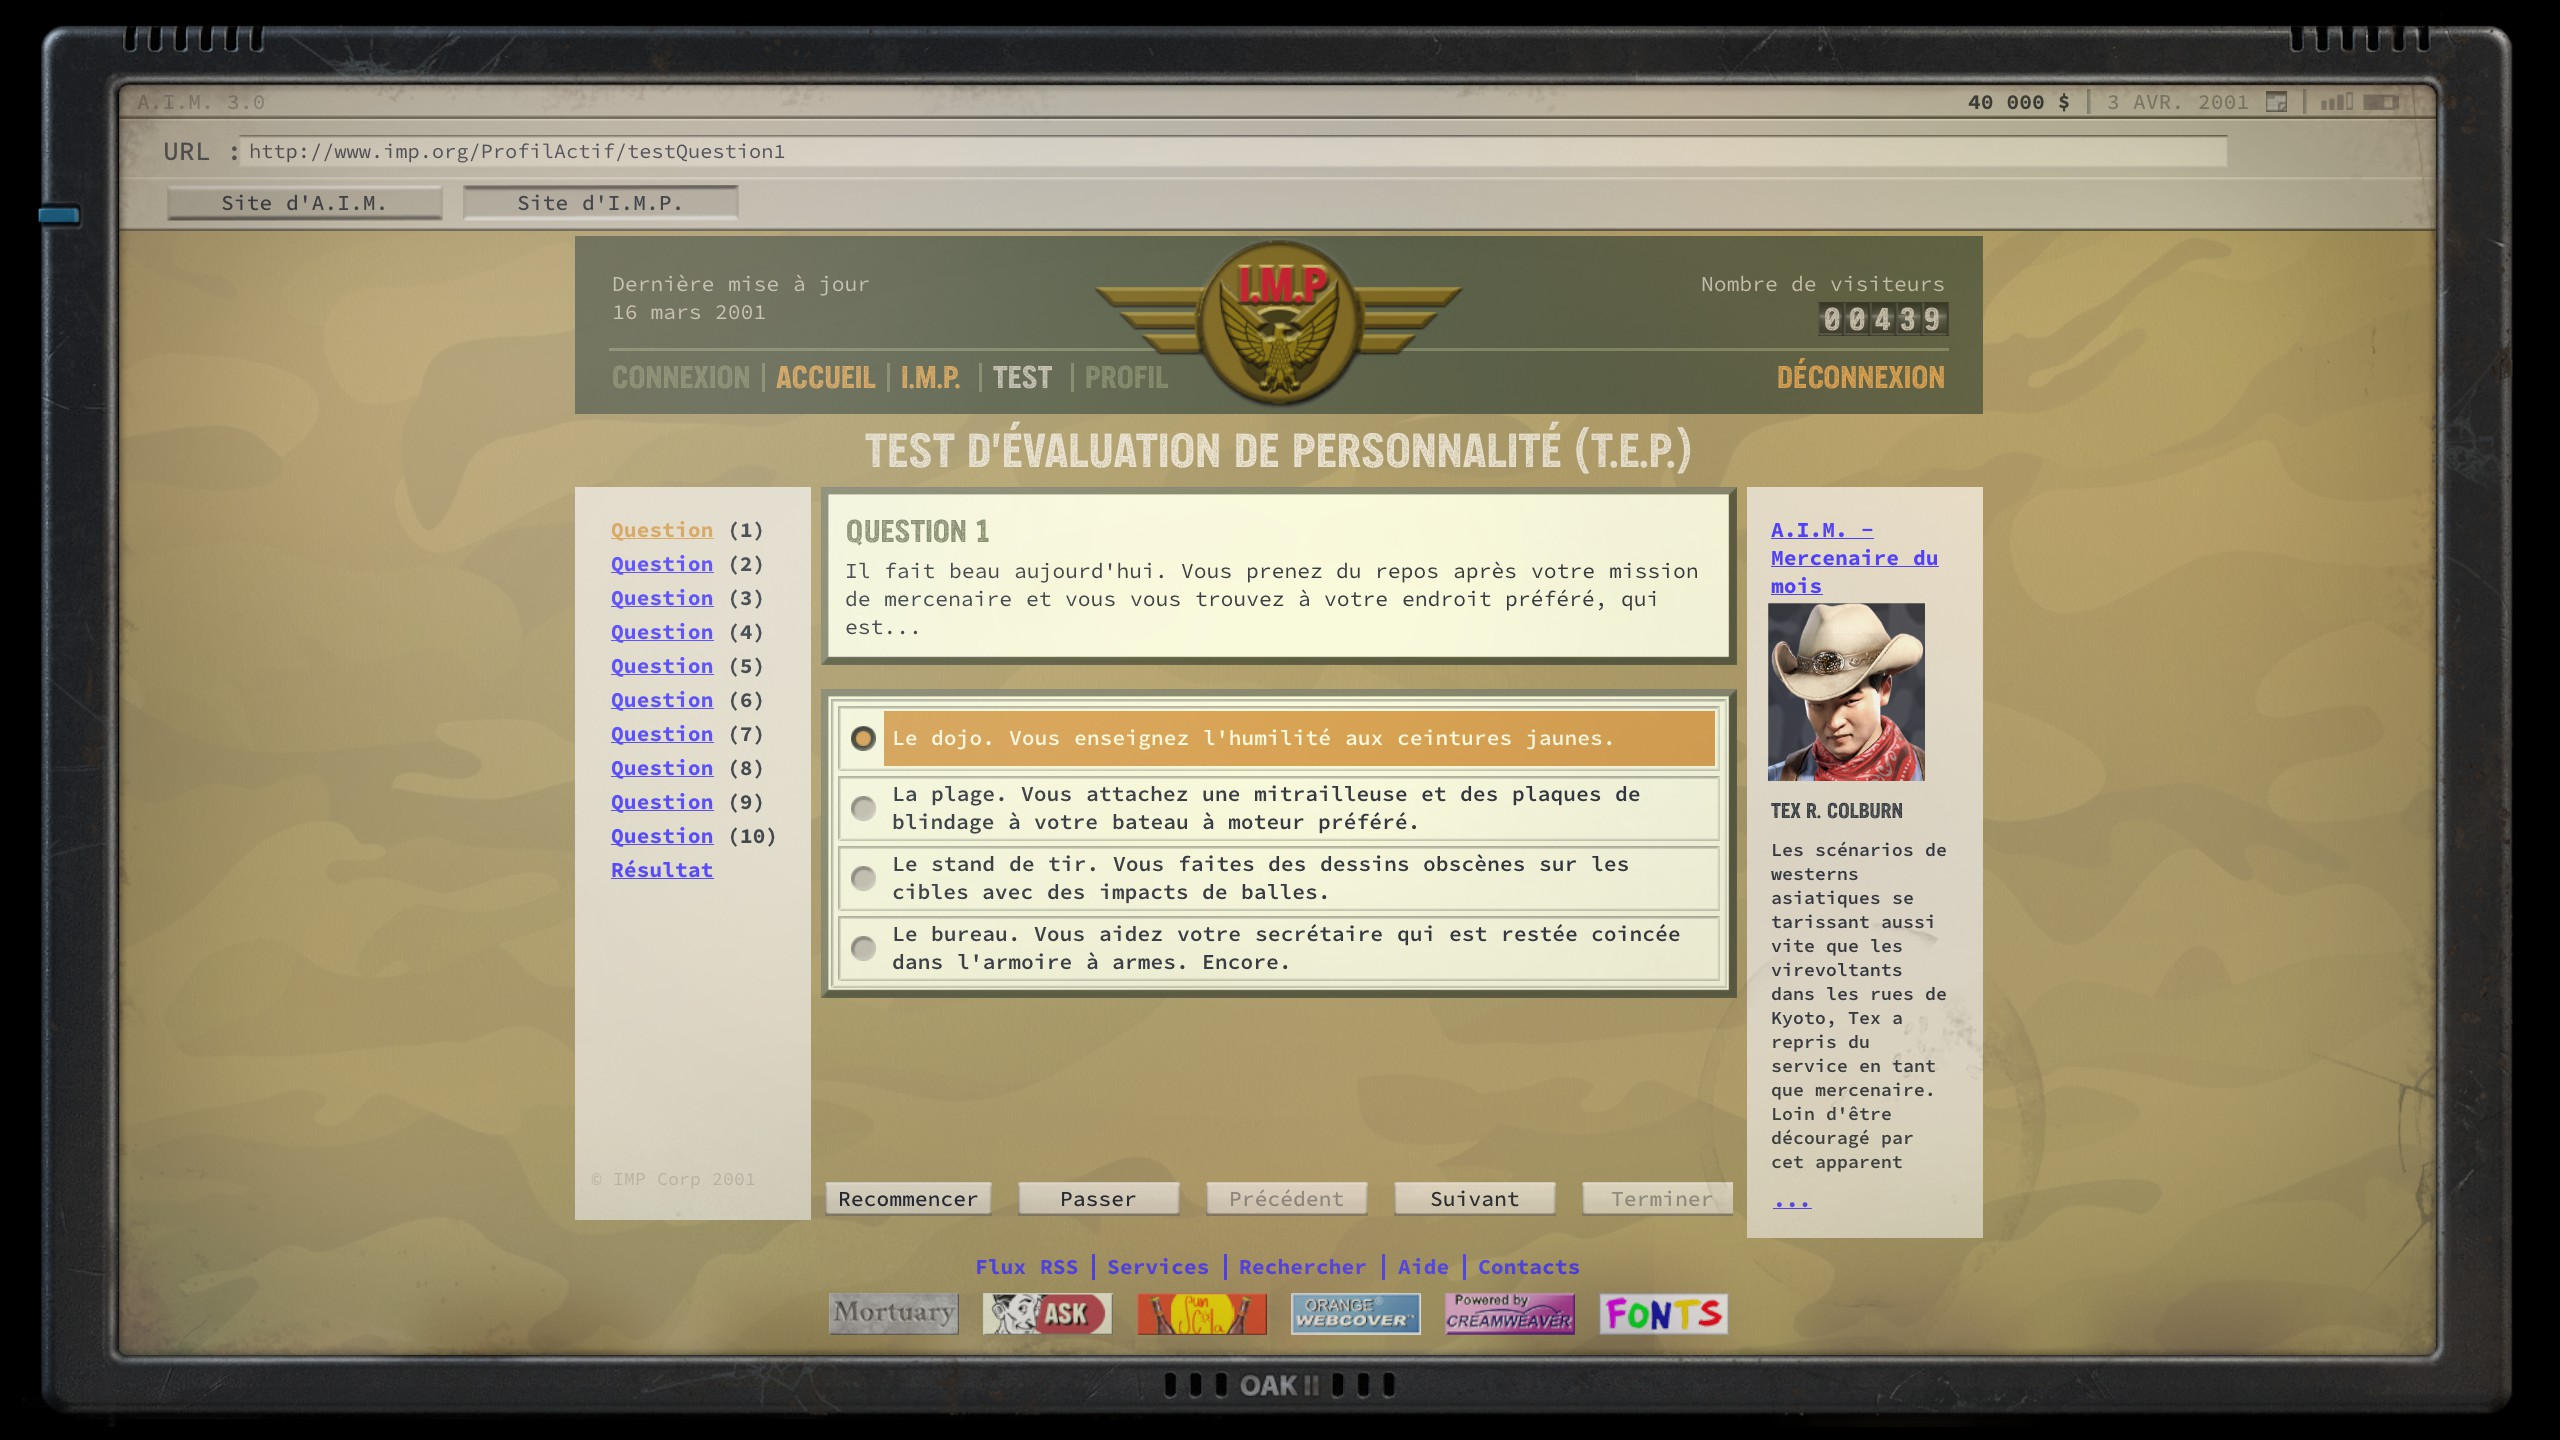Open the Orange Webcover banner
This screenshot has height=1440, width=2560.
click(1355, 1313)
